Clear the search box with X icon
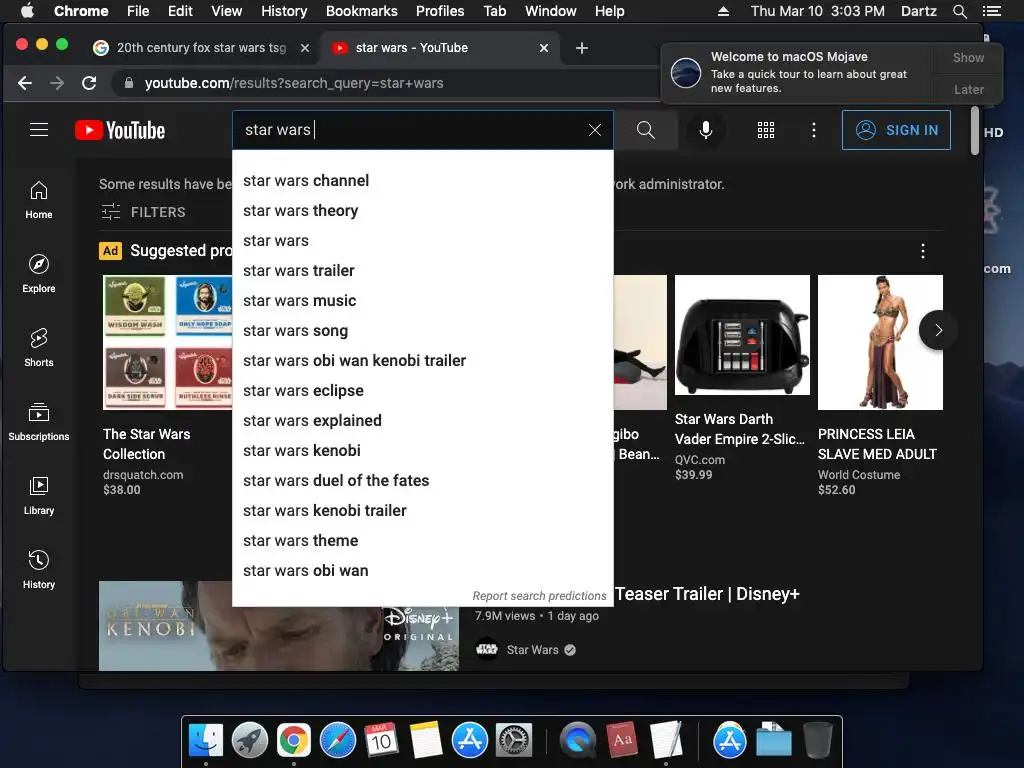This screenshot has width=1024, height=768. 594,130
